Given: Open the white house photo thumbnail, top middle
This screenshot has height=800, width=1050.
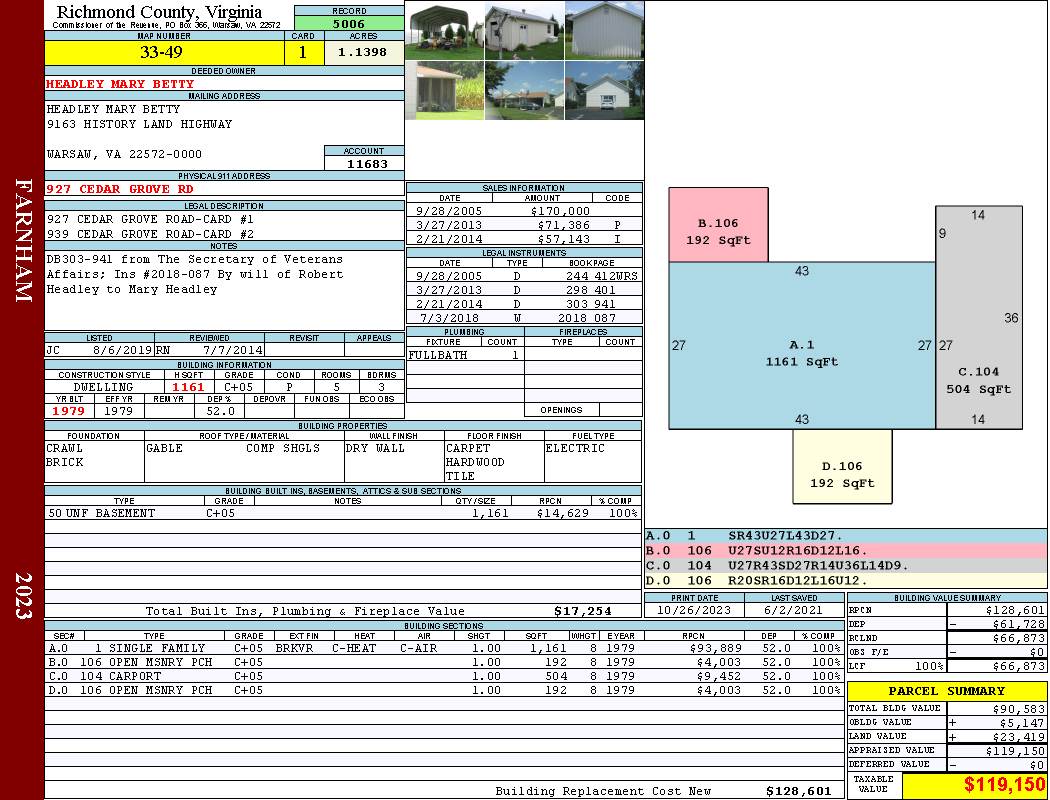Looking at the screenshot, I should [524, 31].
